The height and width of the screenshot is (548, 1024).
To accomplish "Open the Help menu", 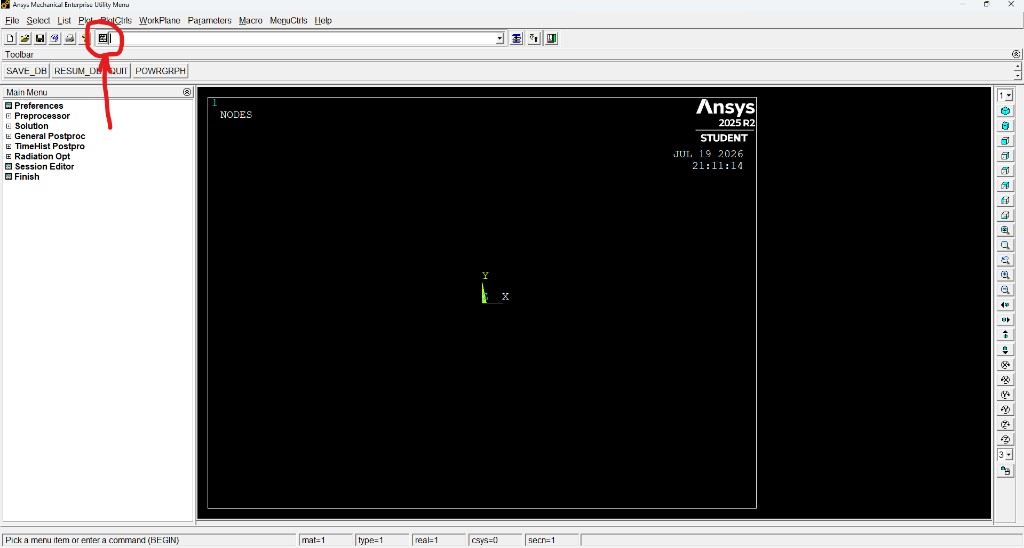I will pyautogui.click(x=323, y=20).
